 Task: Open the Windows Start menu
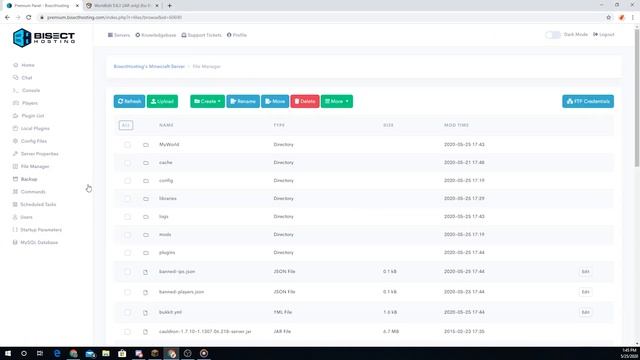tap(8, 353)
